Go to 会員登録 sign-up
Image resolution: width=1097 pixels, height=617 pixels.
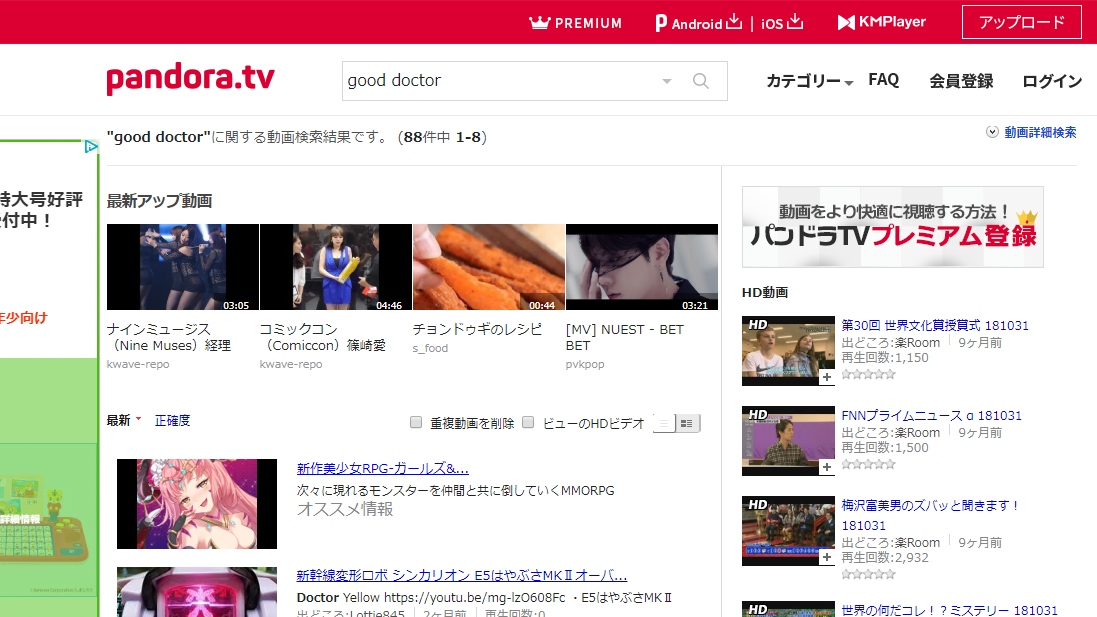point(961,81)
